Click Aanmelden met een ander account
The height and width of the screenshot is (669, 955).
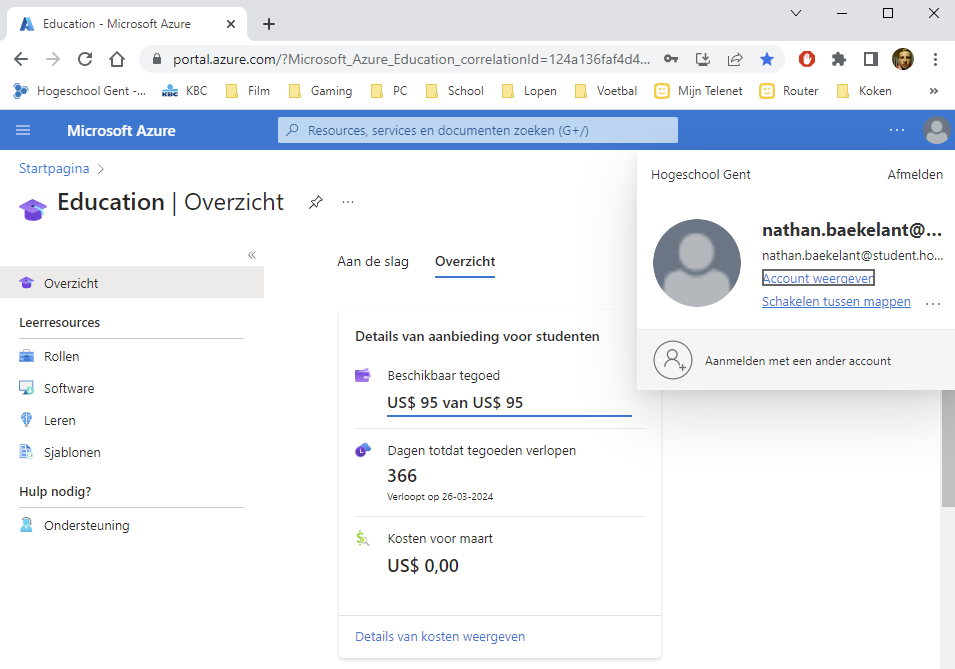797,361
